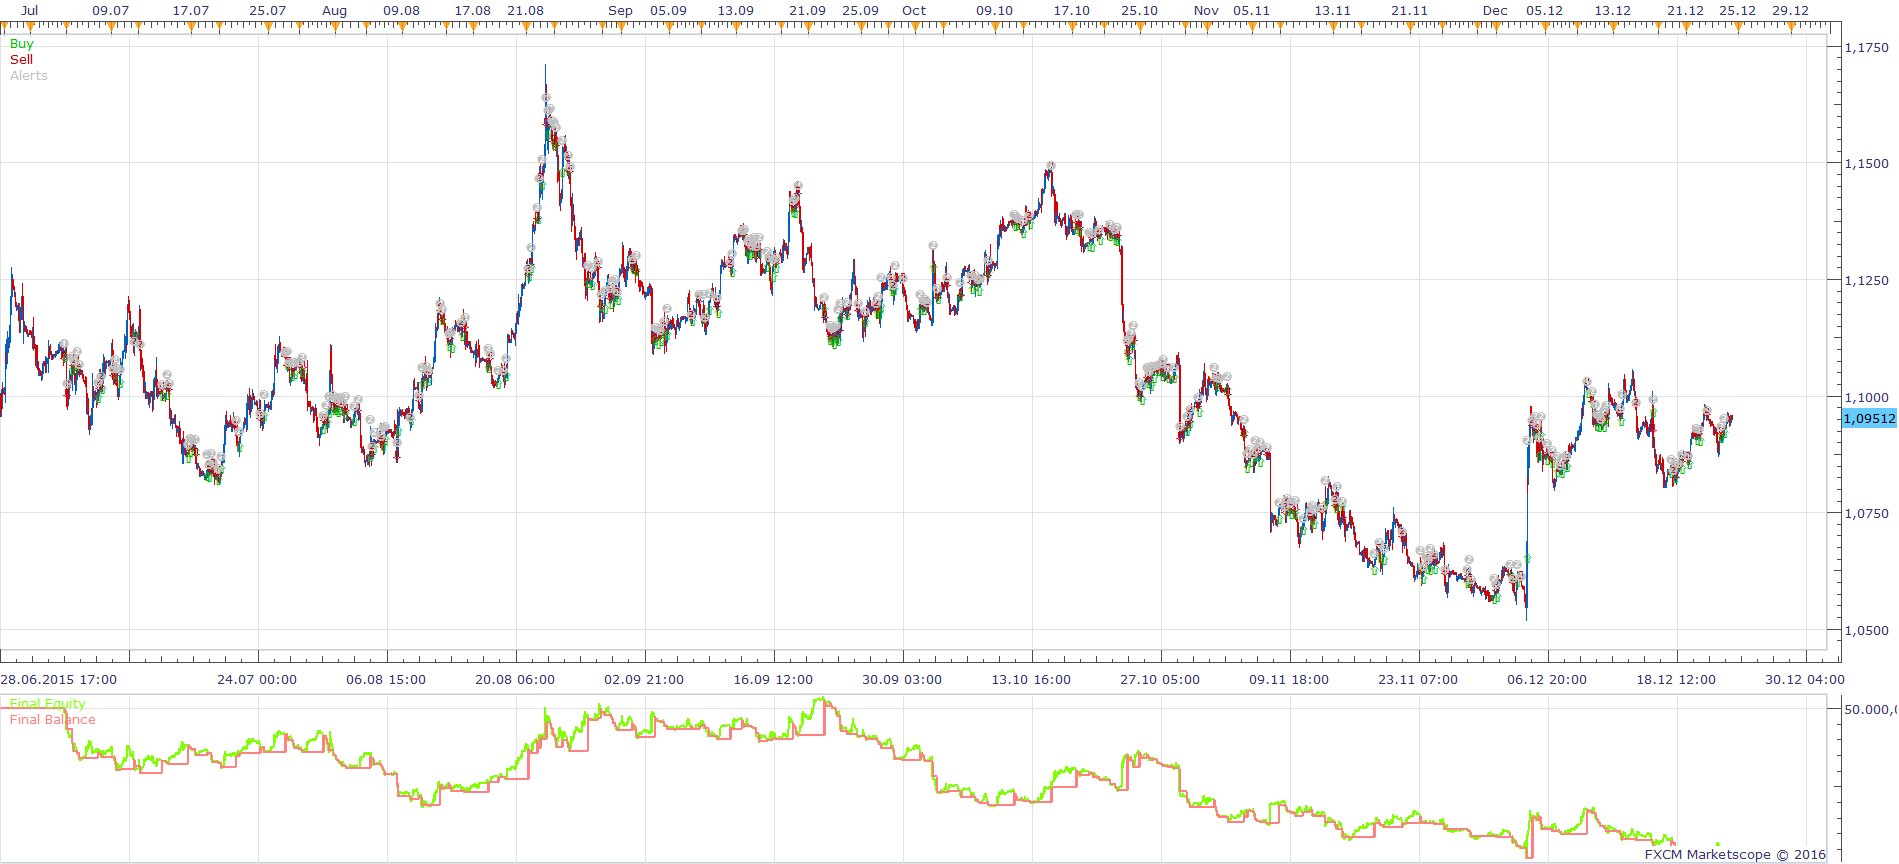
Task: Click the 18.12 12:00 time label
Action: tap(1676, 680)
